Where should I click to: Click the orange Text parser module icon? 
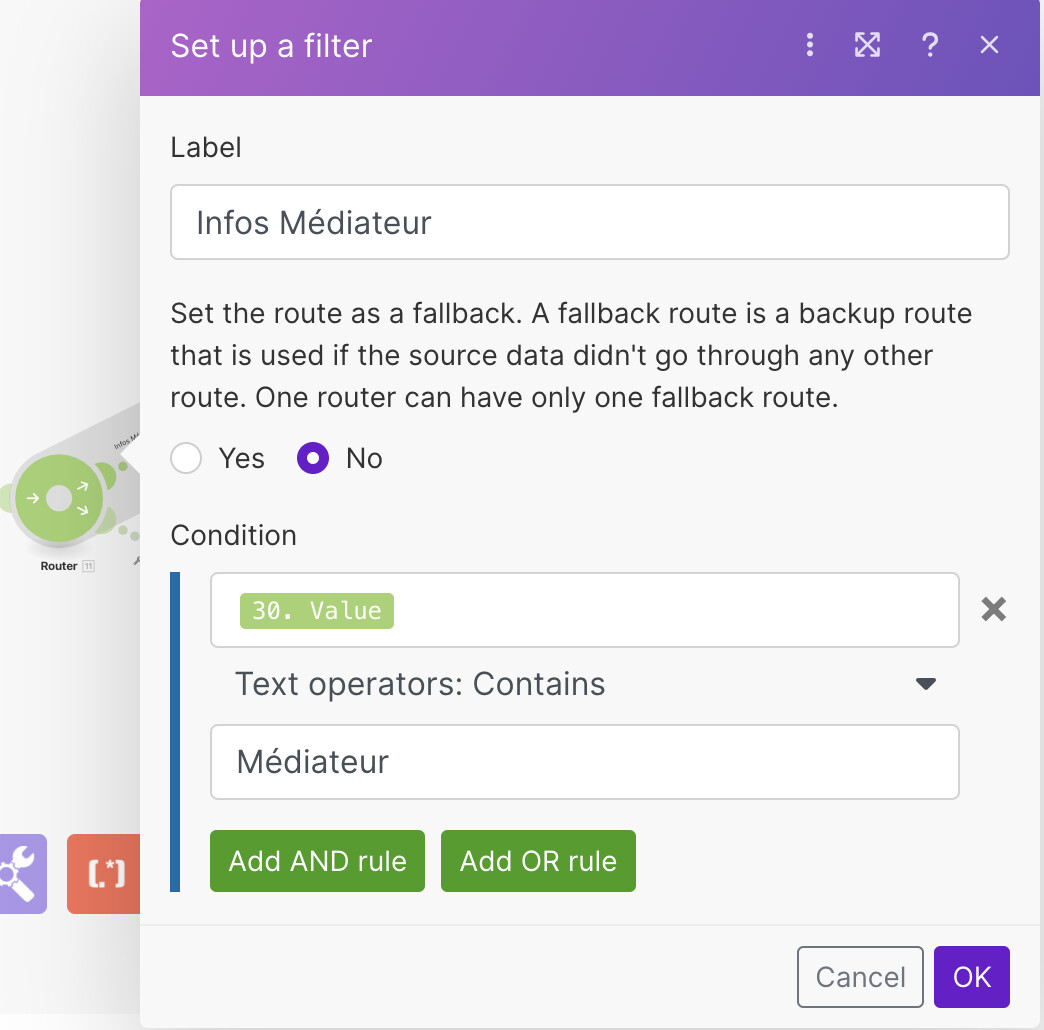(x=104, y=874)
